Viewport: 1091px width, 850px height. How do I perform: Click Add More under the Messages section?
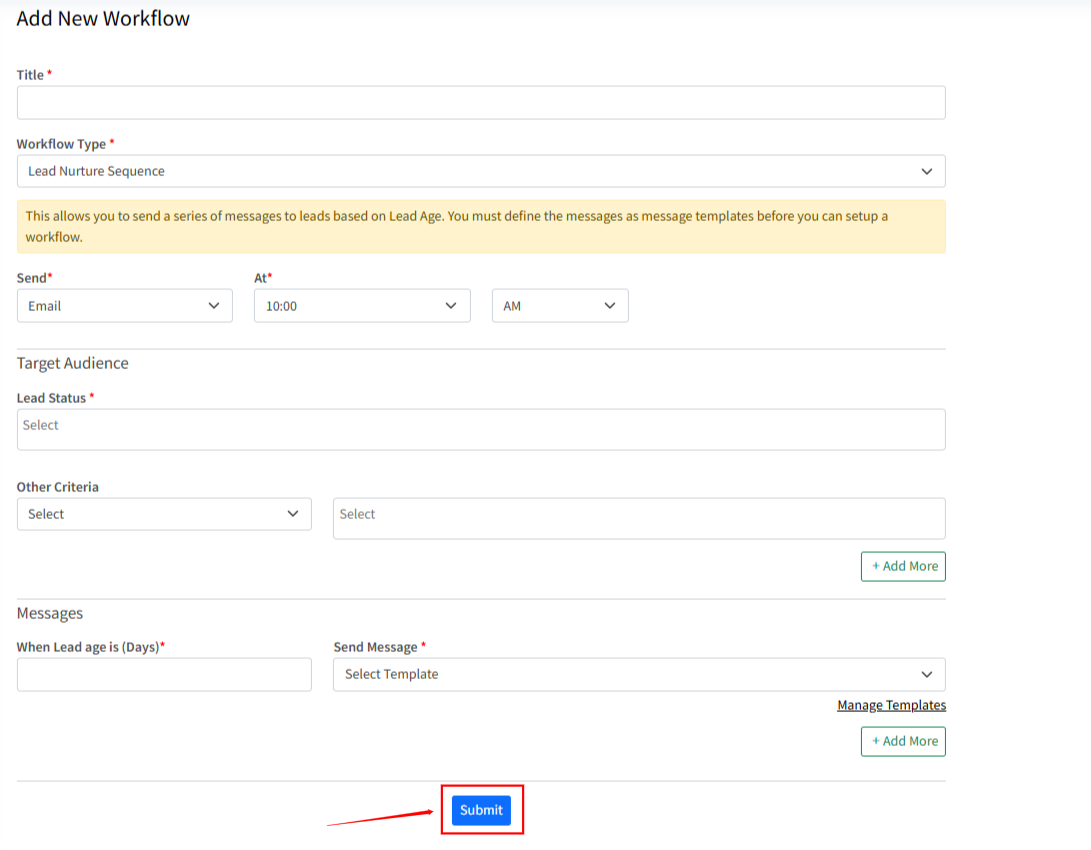click(x=903, y=741)
